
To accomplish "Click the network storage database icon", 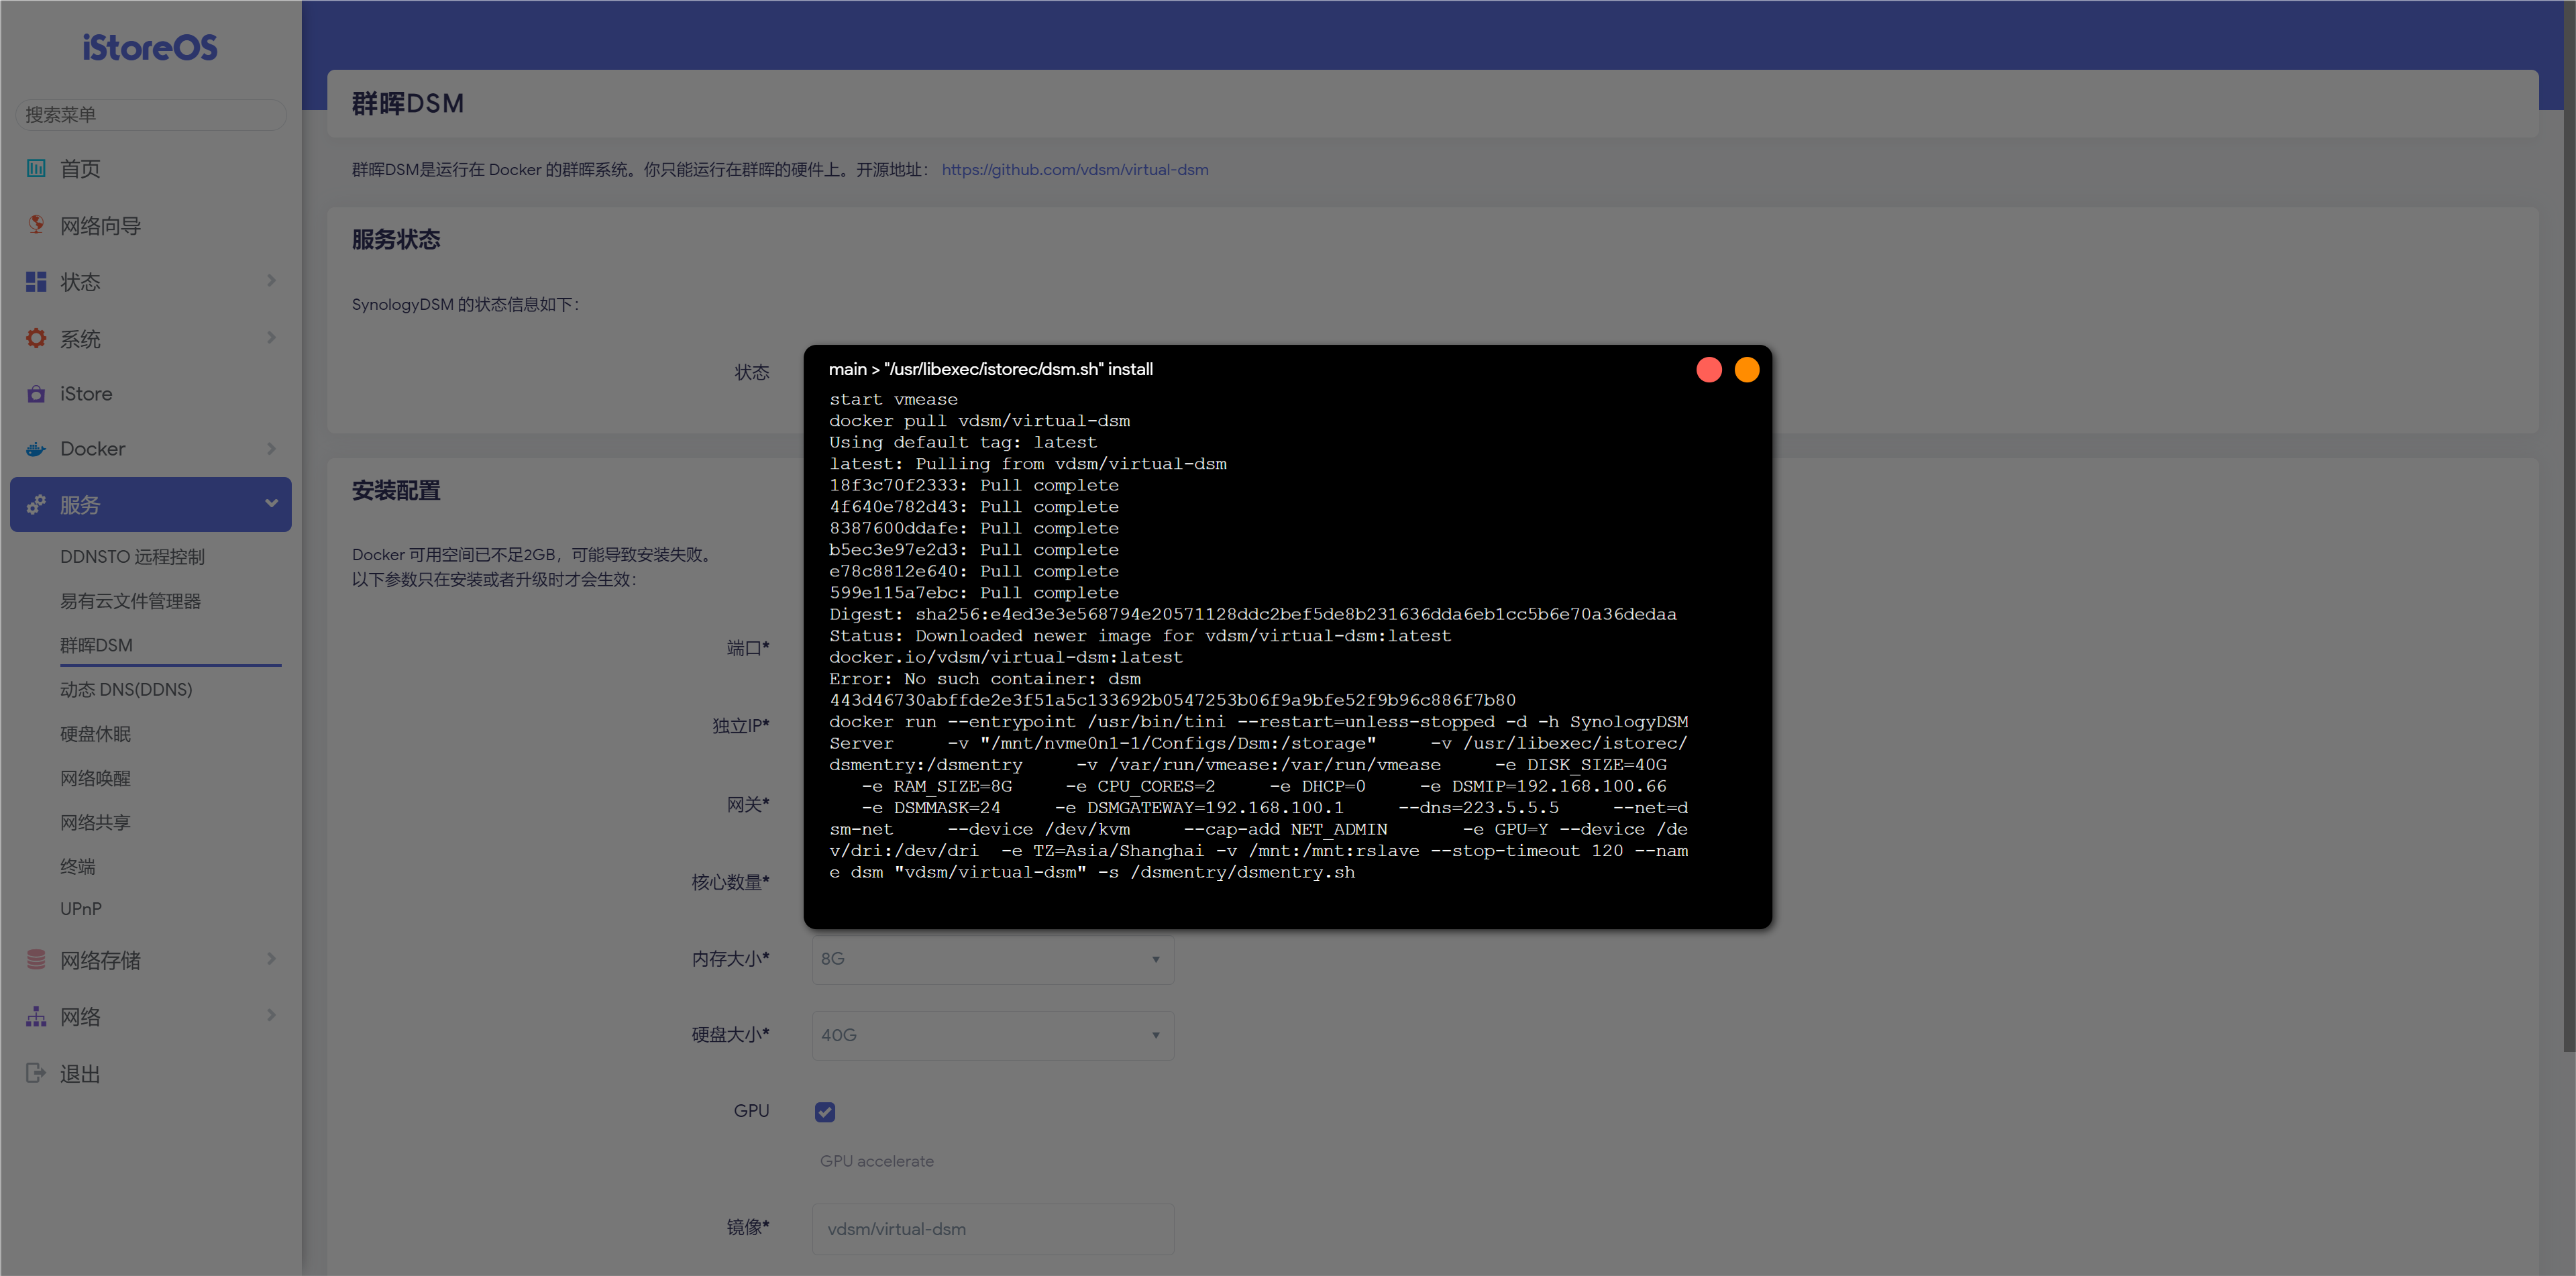I will point(36,959).
